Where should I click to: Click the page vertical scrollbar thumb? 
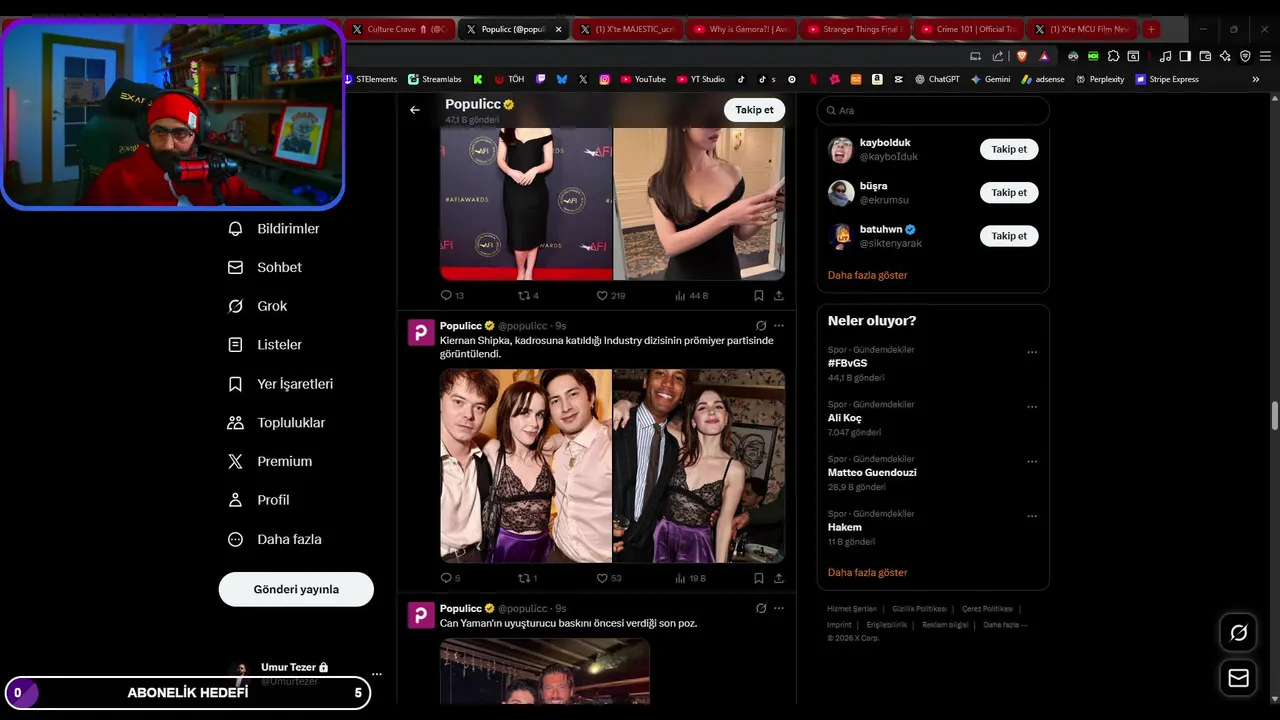(x=1274, y=416)
